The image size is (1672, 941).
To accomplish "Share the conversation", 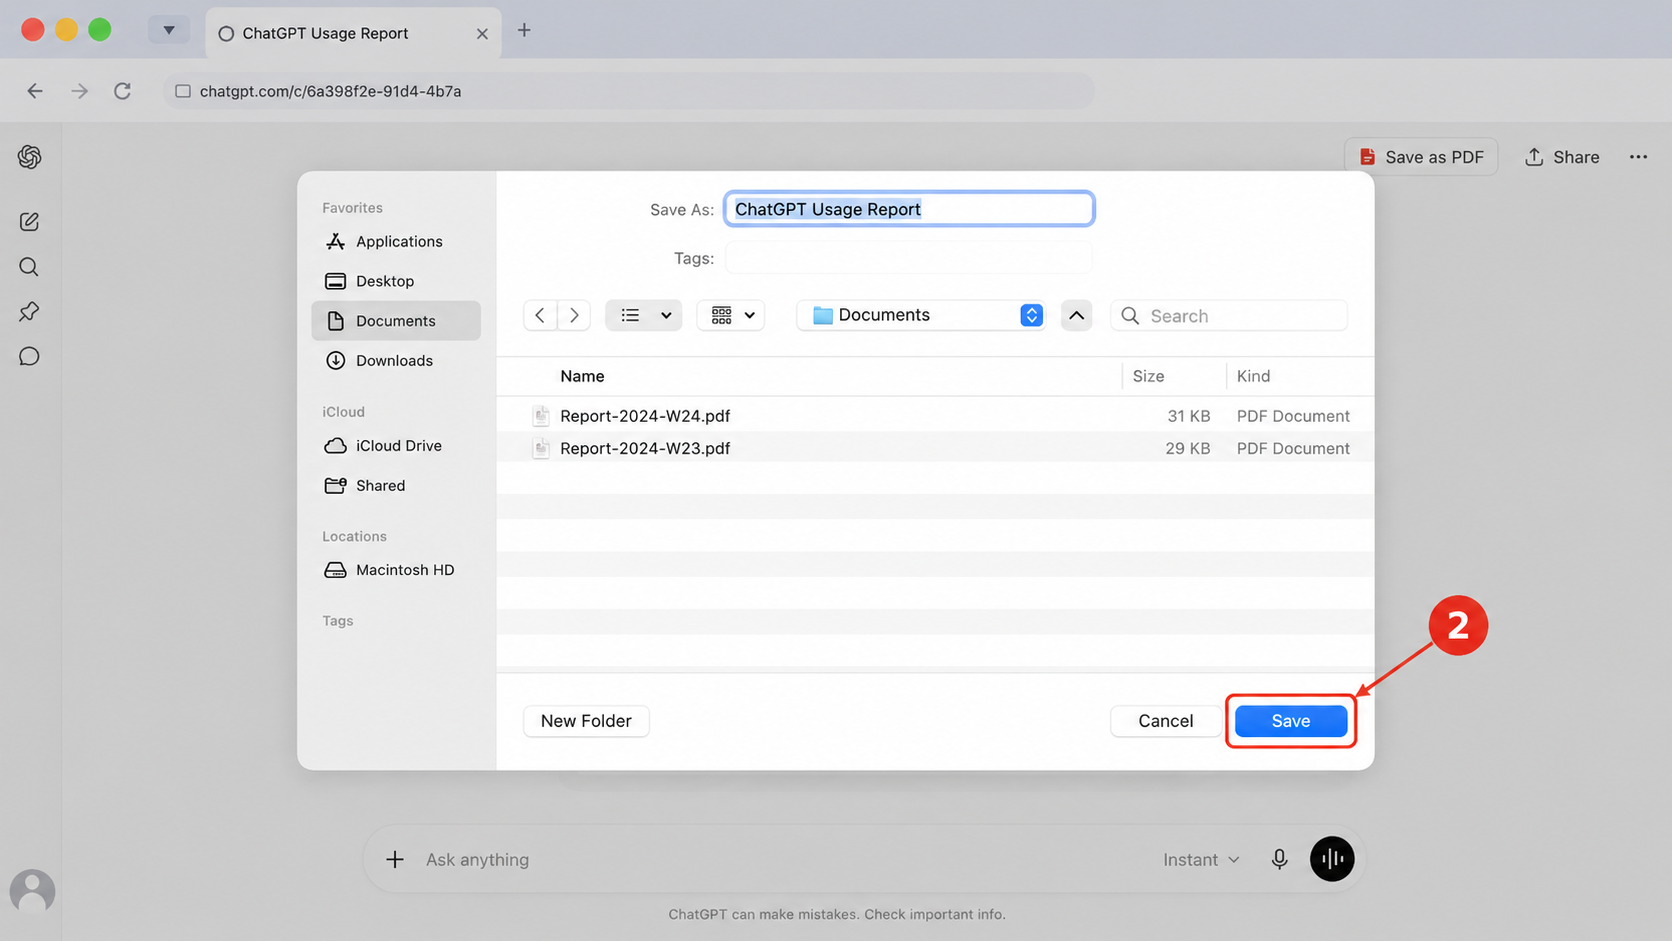I will click(x=1562, y=157).
